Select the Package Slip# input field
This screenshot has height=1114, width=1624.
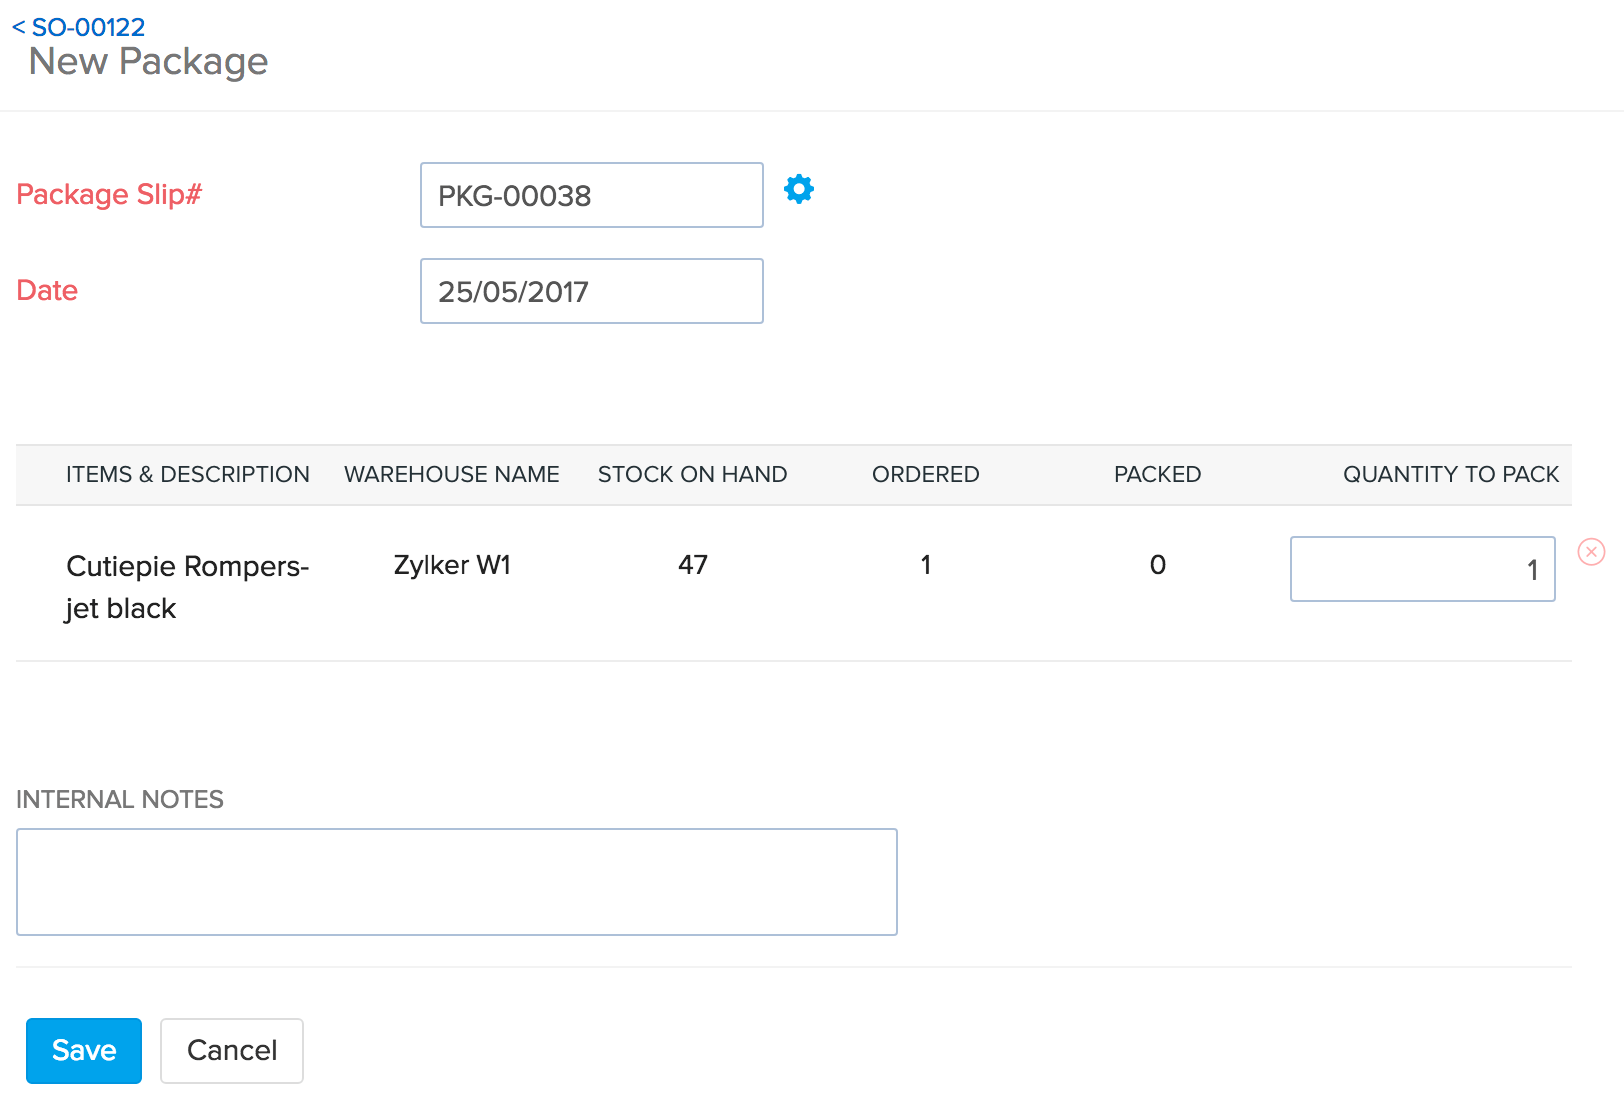[x=591, y=195]
